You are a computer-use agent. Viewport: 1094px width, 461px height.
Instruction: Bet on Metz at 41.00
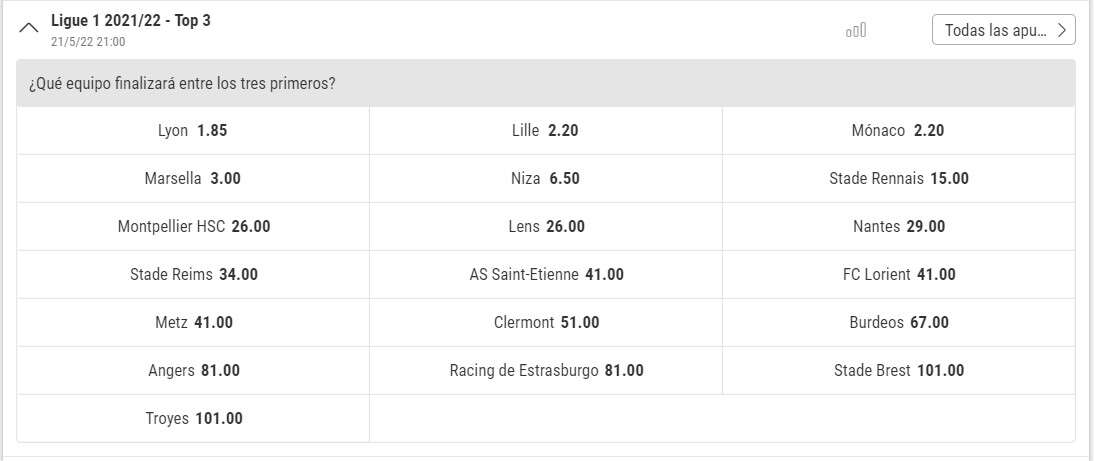(x=193, y=323)
